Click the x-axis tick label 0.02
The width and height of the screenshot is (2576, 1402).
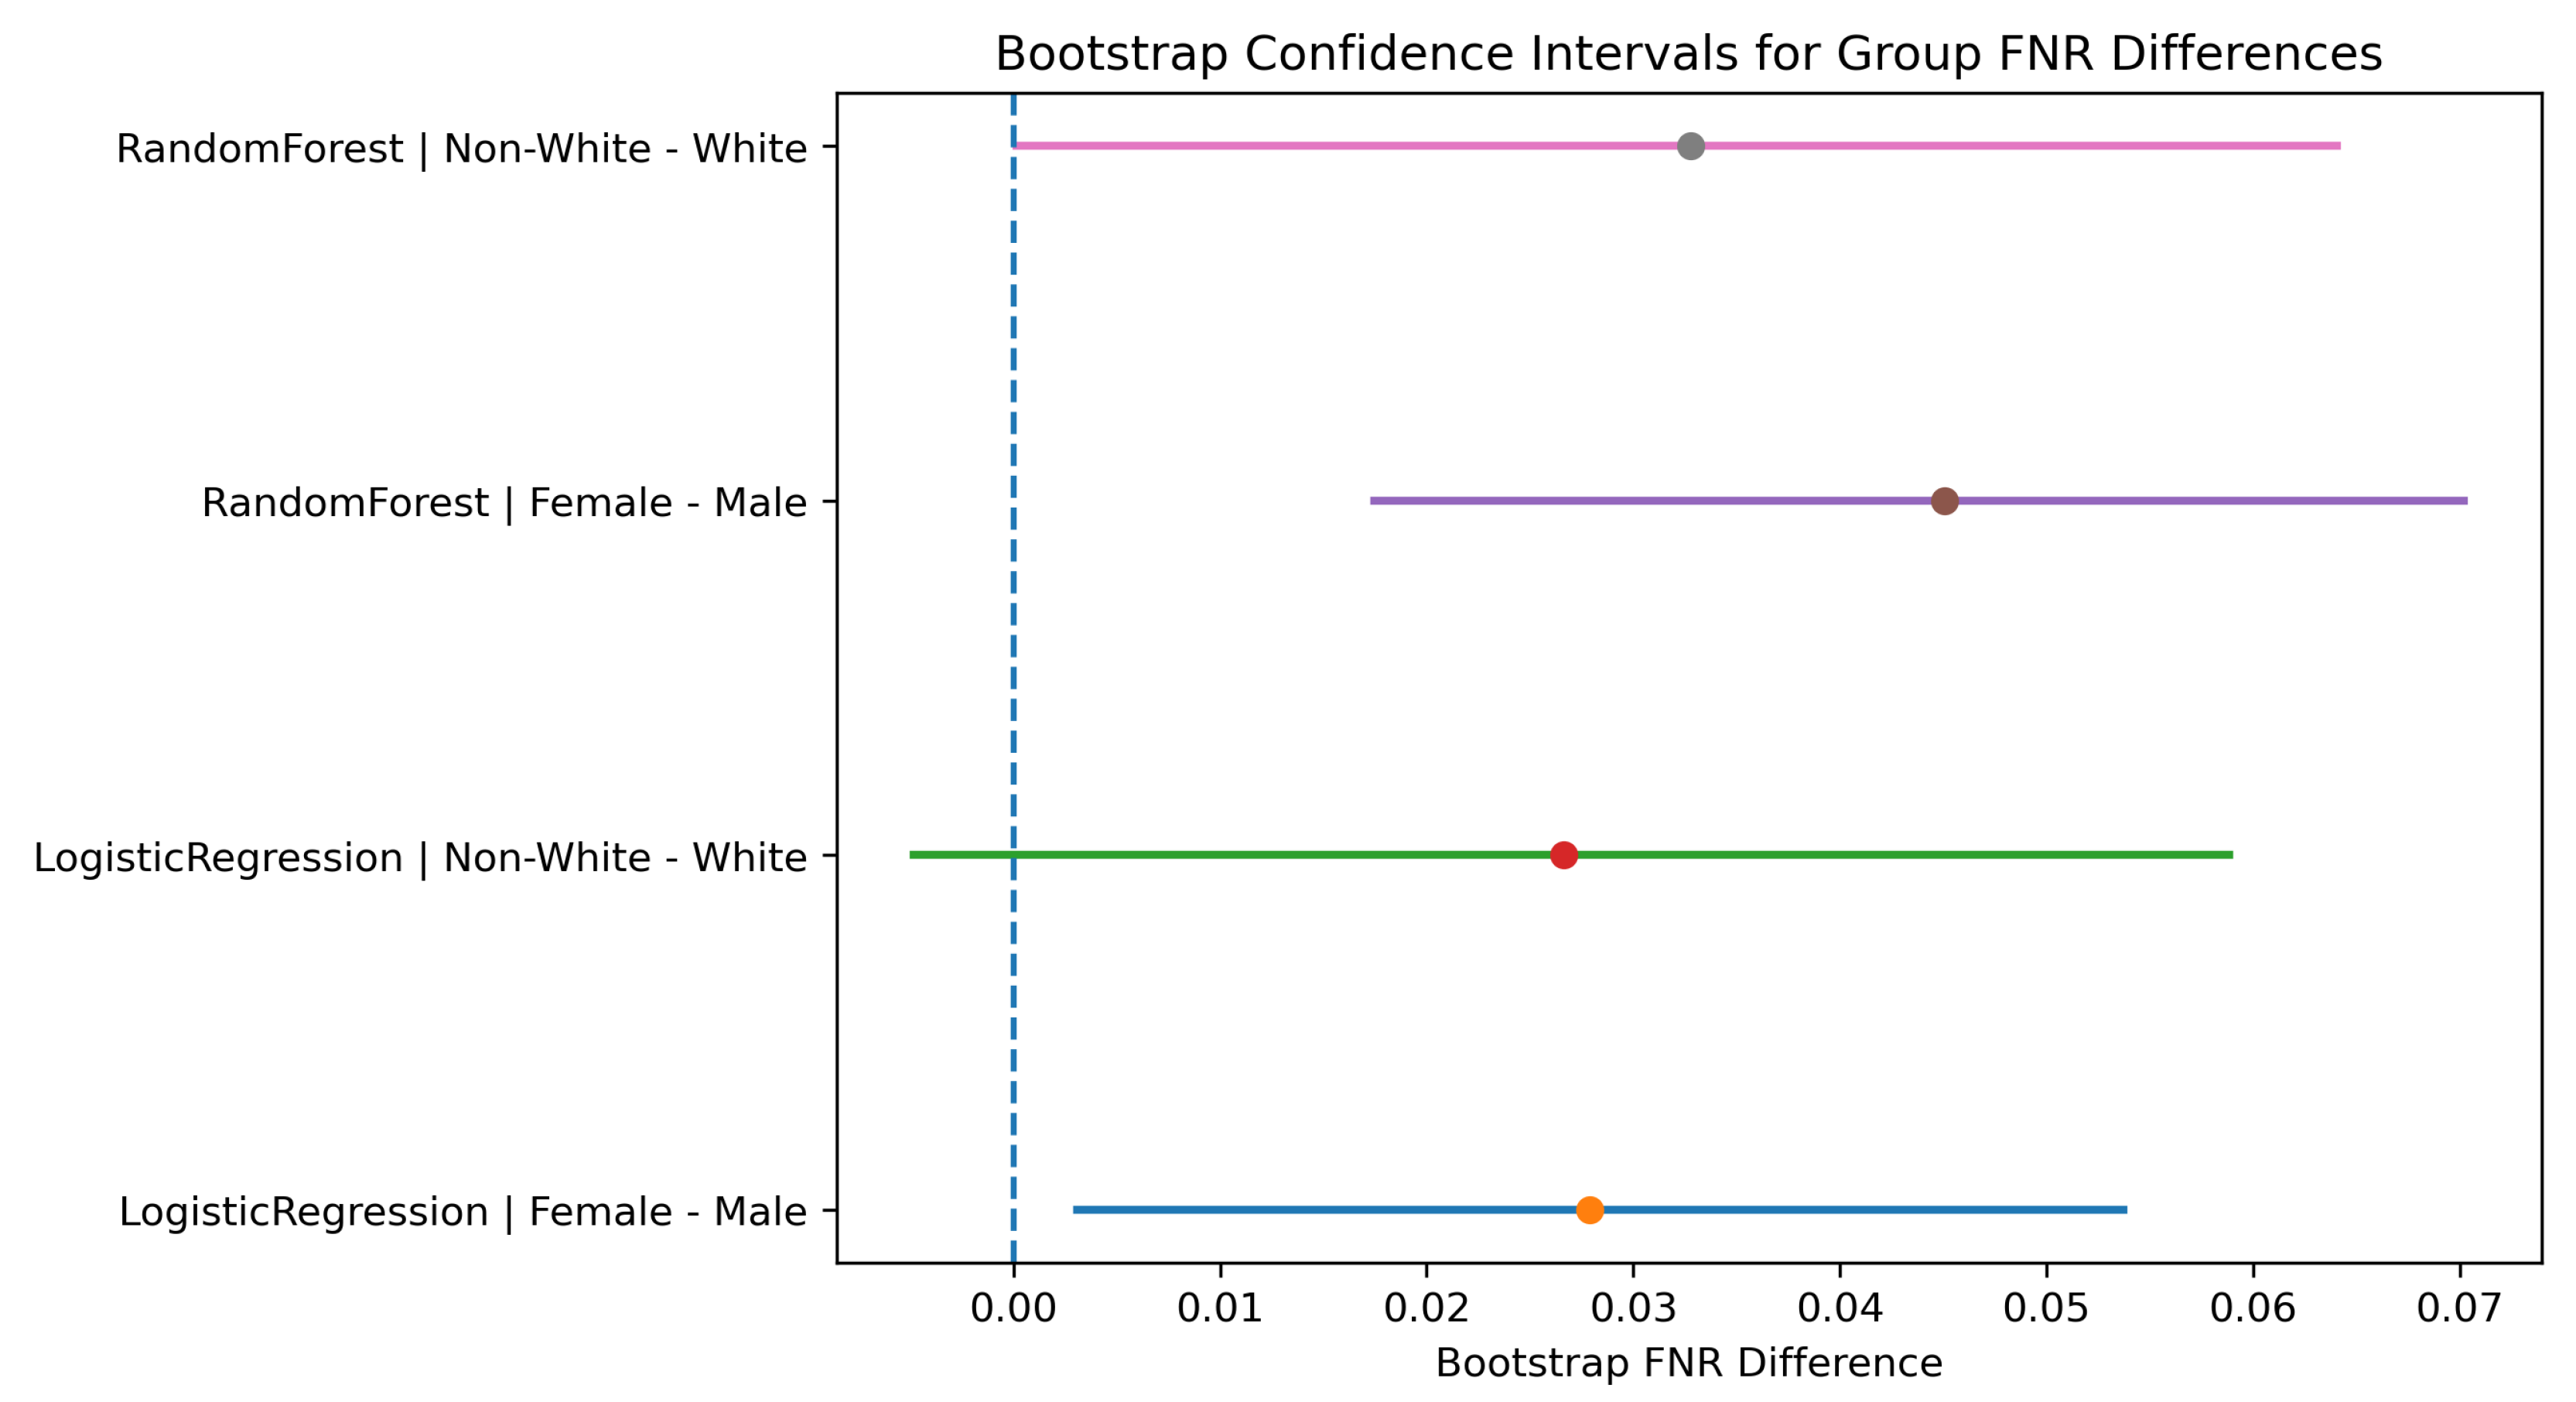click(x=1427, y=1308)
